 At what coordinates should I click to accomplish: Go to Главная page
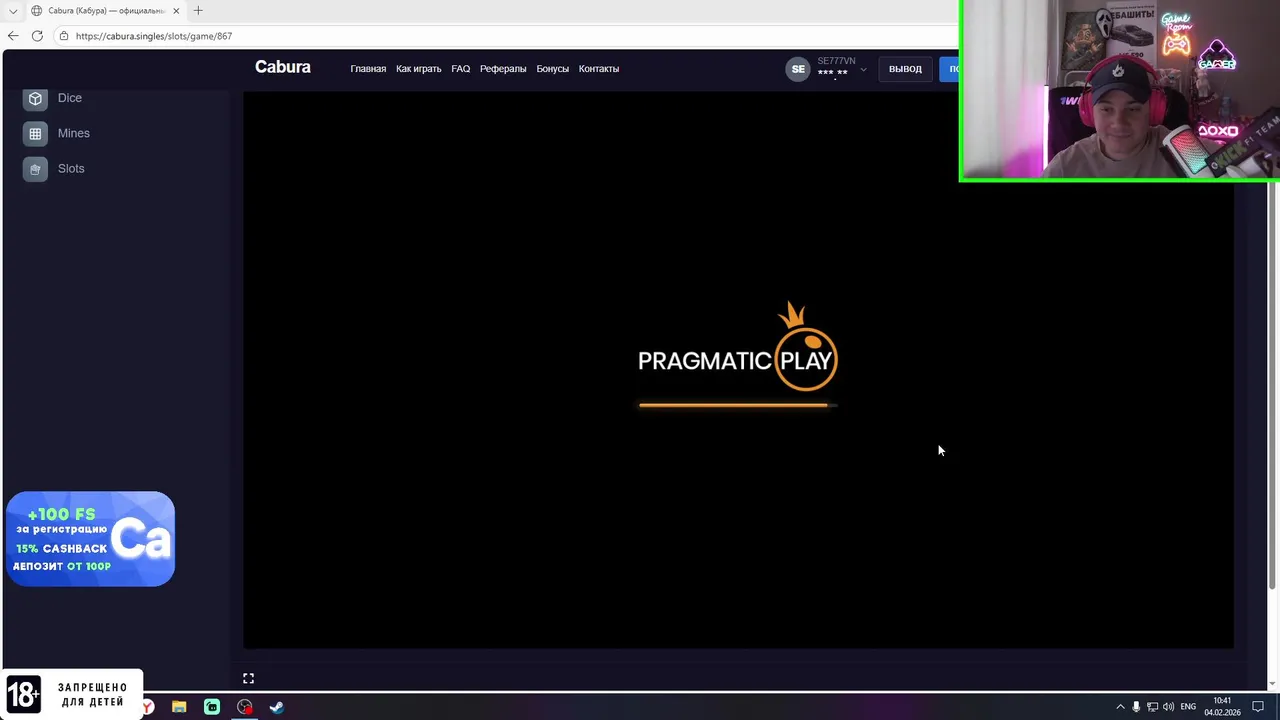point(368,69)
